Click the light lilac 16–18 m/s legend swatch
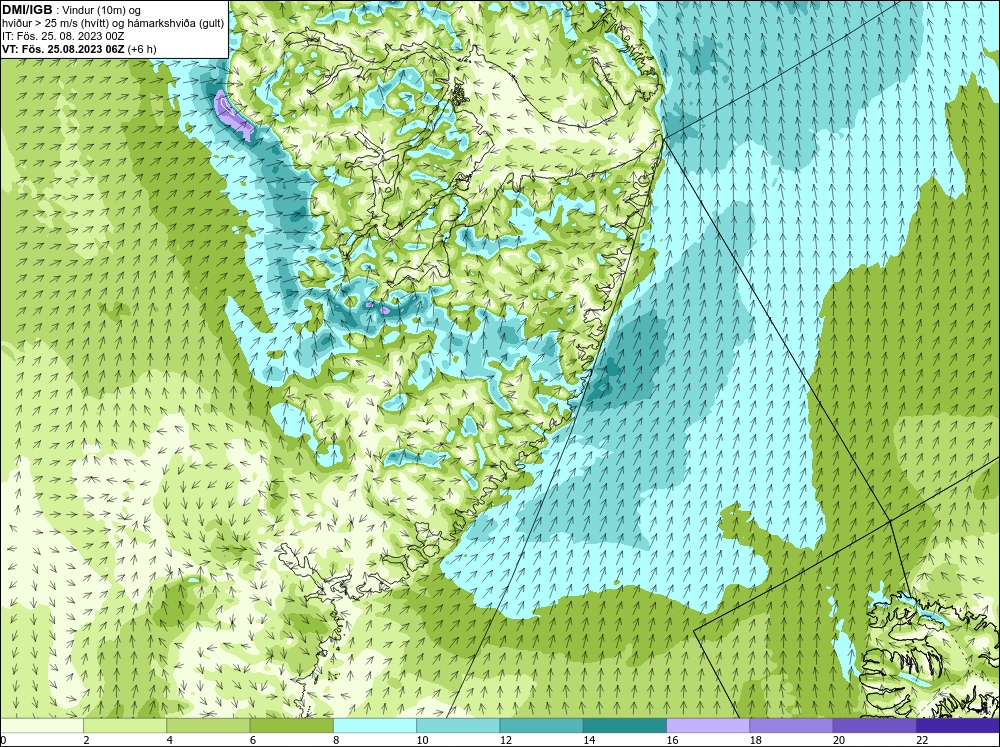1000x747 pixels. (708, 725)
